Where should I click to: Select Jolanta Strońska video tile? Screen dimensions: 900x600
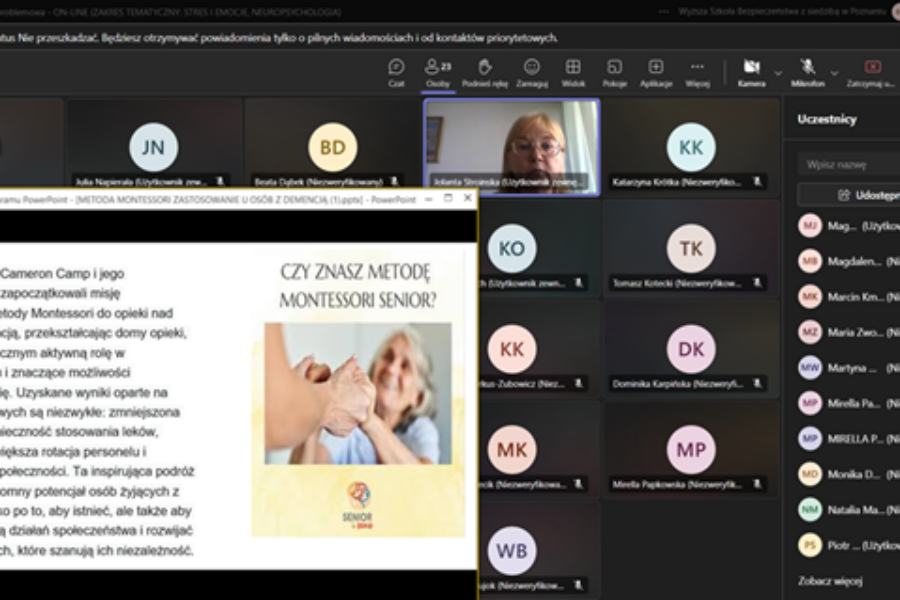pos(512,147)
